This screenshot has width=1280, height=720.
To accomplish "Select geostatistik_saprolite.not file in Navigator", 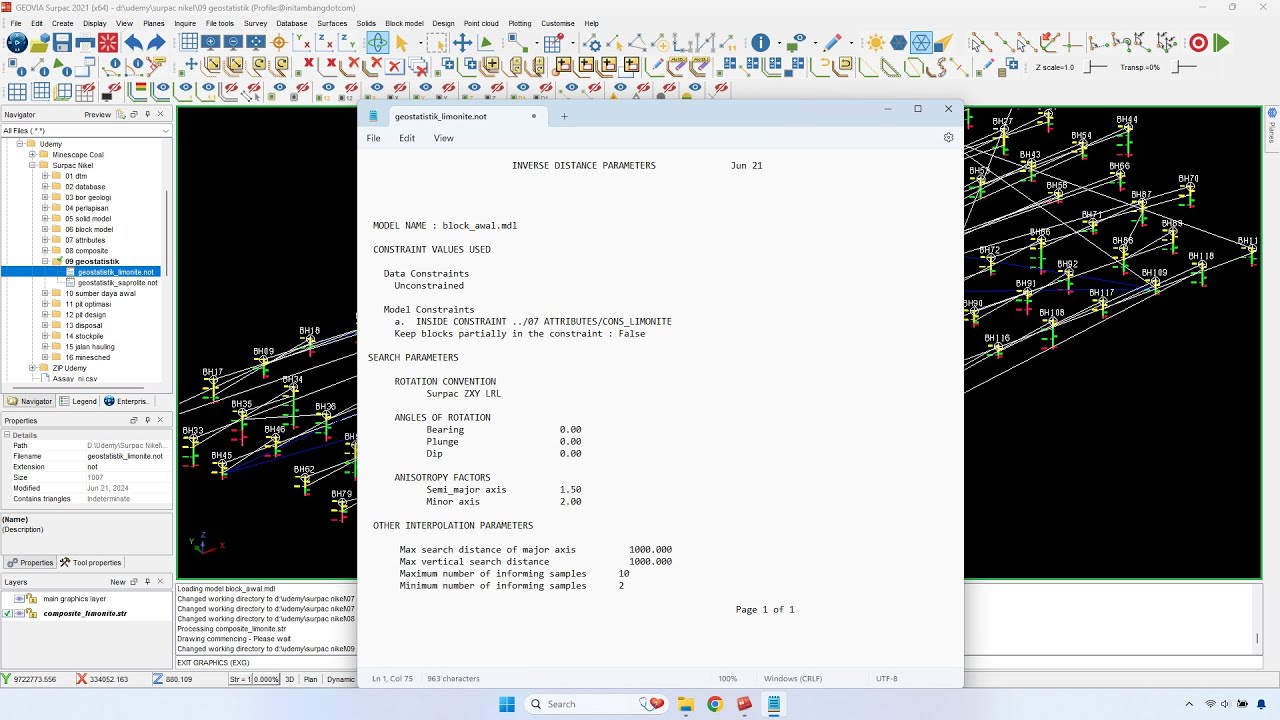I will [117, 283].
